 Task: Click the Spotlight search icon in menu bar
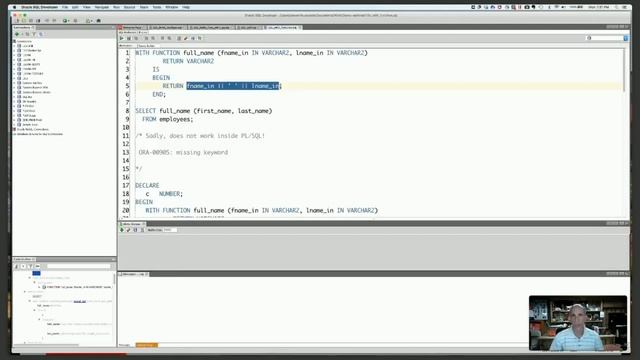click(x=617, y=7)
